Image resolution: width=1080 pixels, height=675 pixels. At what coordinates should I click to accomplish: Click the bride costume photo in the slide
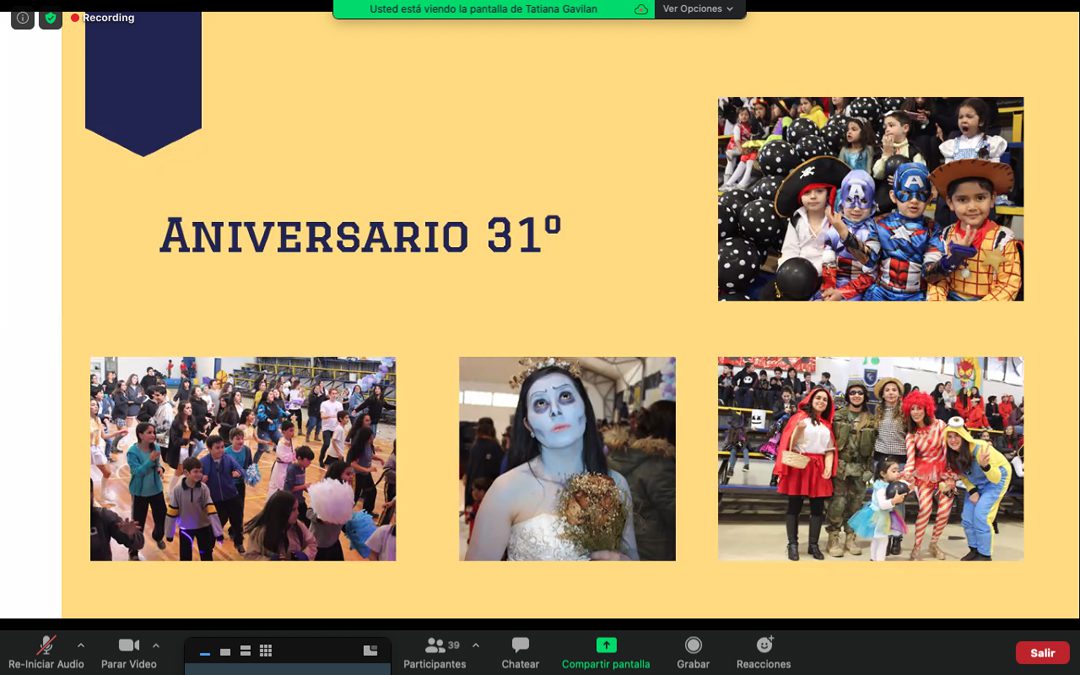coord(567,459)
